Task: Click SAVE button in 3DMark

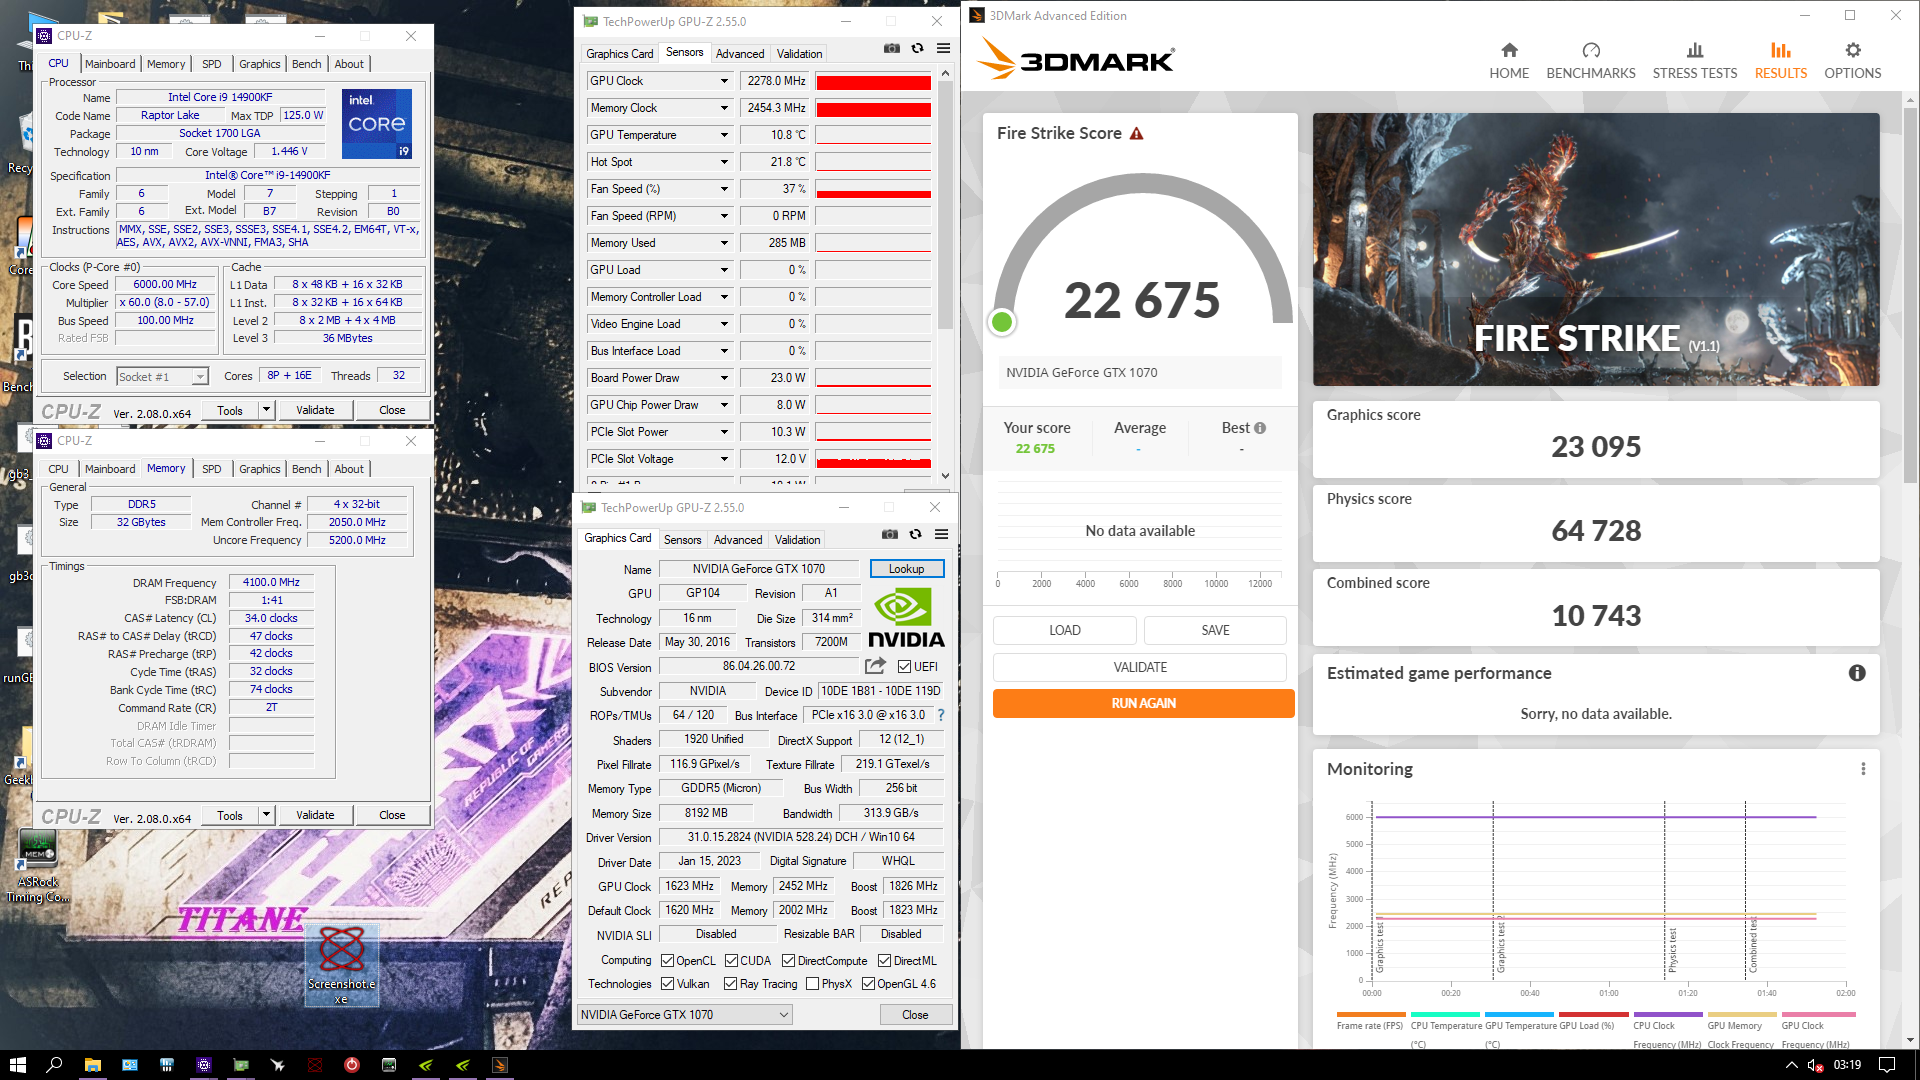Action: (1215, 630)
